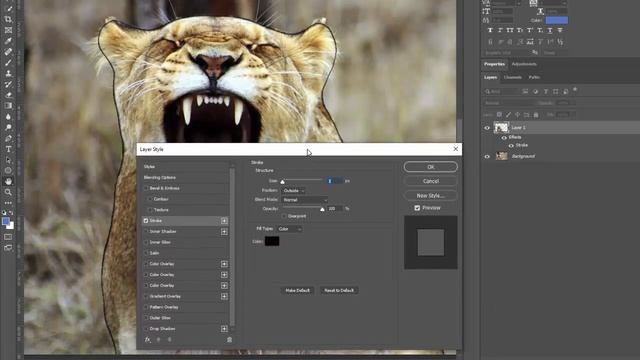The height and width of the screenshot is (360, 640).
Task: Click the Quick Mask mode icon
Action: (x=8, y=237)
